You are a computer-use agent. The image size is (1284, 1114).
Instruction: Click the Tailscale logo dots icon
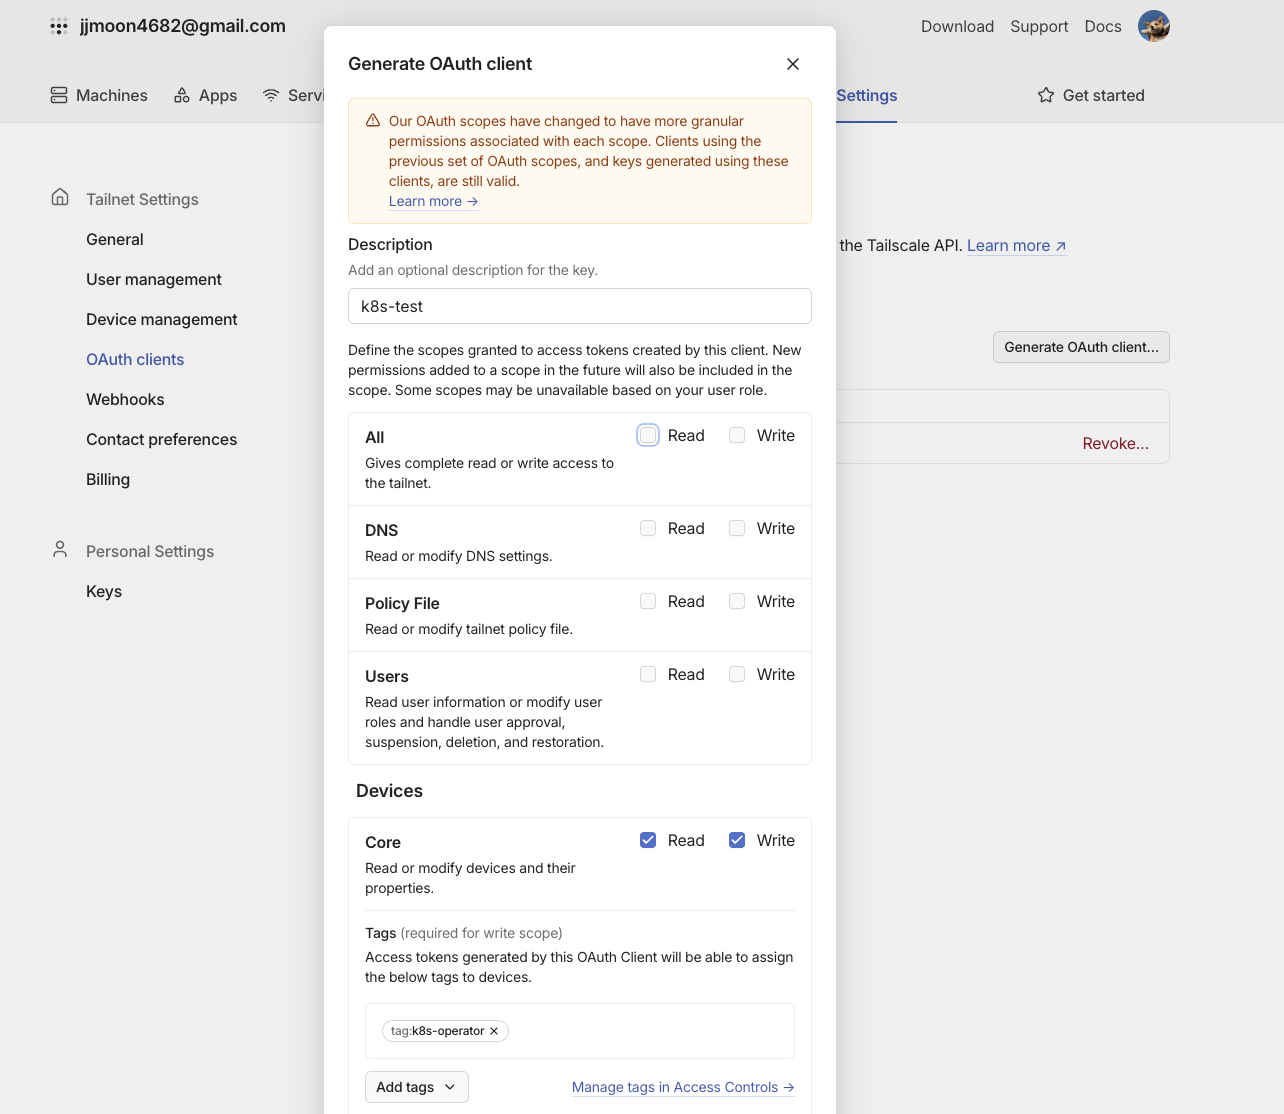point(59,27)
